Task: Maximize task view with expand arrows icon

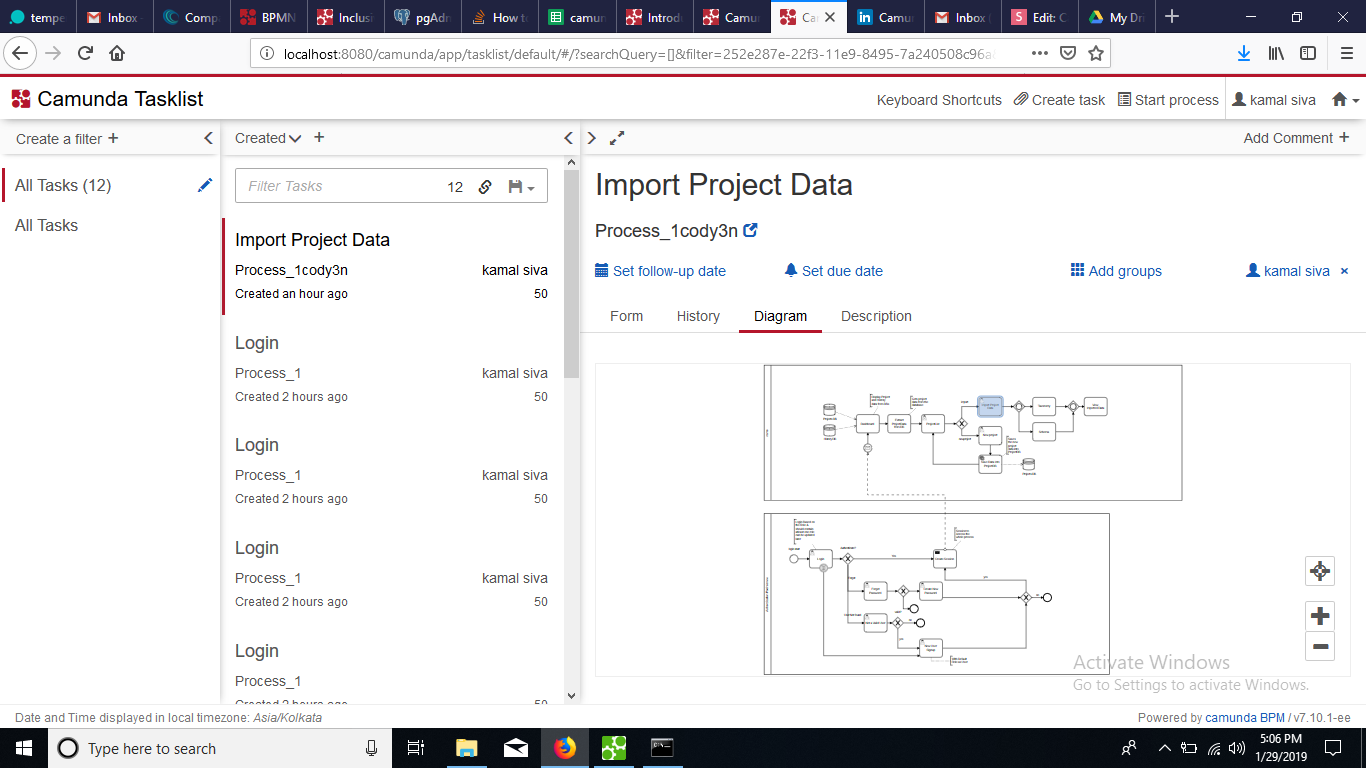Action: pyautogui.click(x=617, y=138)
